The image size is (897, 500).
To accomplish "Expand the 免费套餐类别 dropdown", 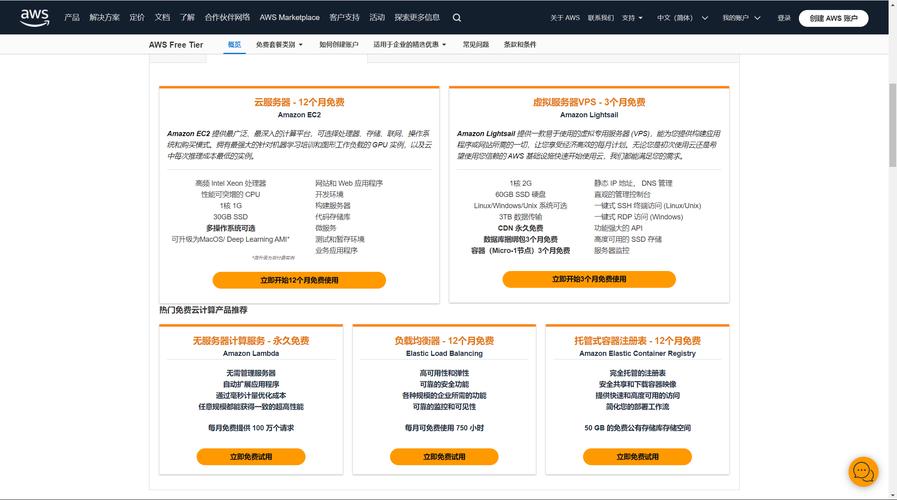I will point(279,45).
